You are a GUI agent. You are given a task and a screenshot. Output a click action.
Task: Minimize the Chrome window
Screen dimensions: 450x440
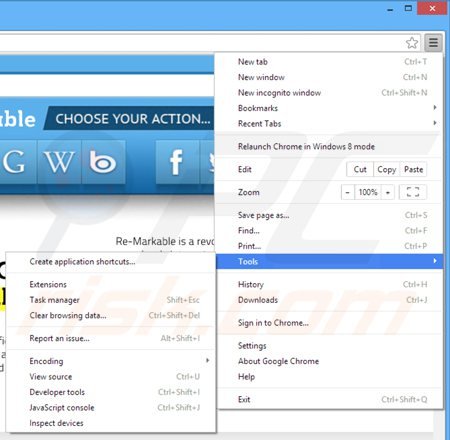tap(390, 9)
